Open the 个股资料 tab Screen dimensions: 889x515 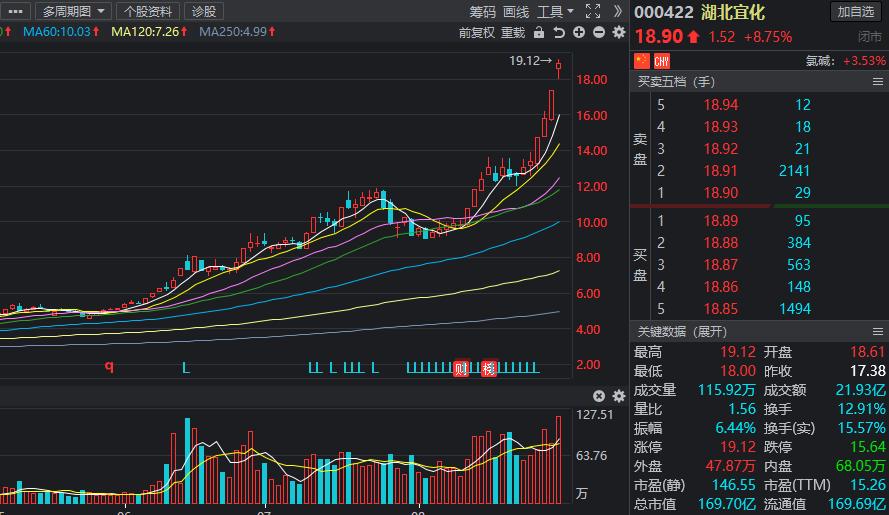click(148, 11)
